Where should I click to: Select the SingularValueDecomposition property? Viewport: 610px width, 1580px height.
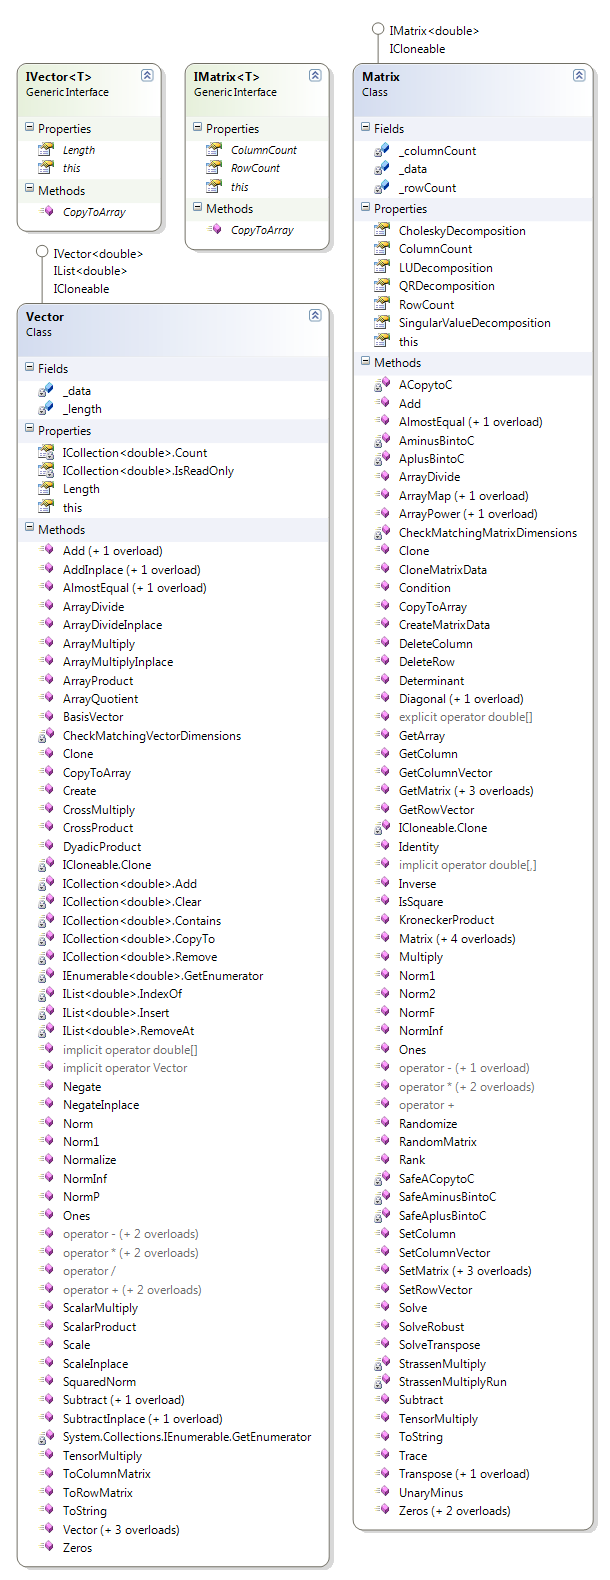(474, 323)
